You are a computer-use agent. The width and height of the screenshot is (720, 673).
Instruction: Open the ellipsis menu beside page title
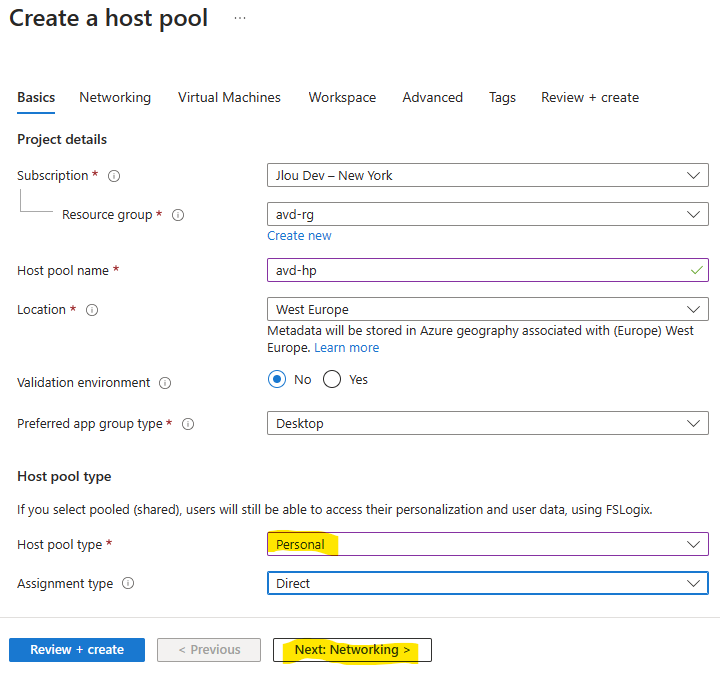click(x=240, y=18)
